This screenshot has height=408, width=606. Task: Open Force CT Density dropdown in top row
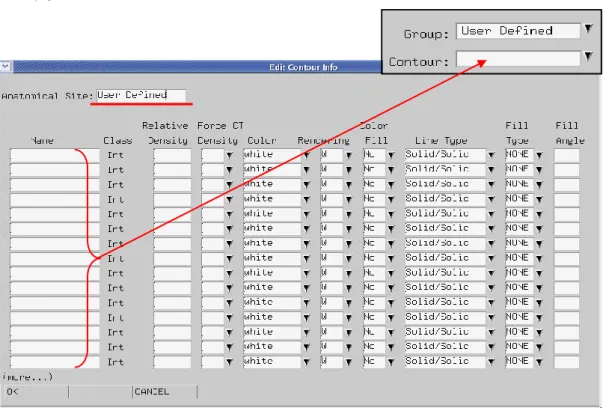[x=229, y=155]
